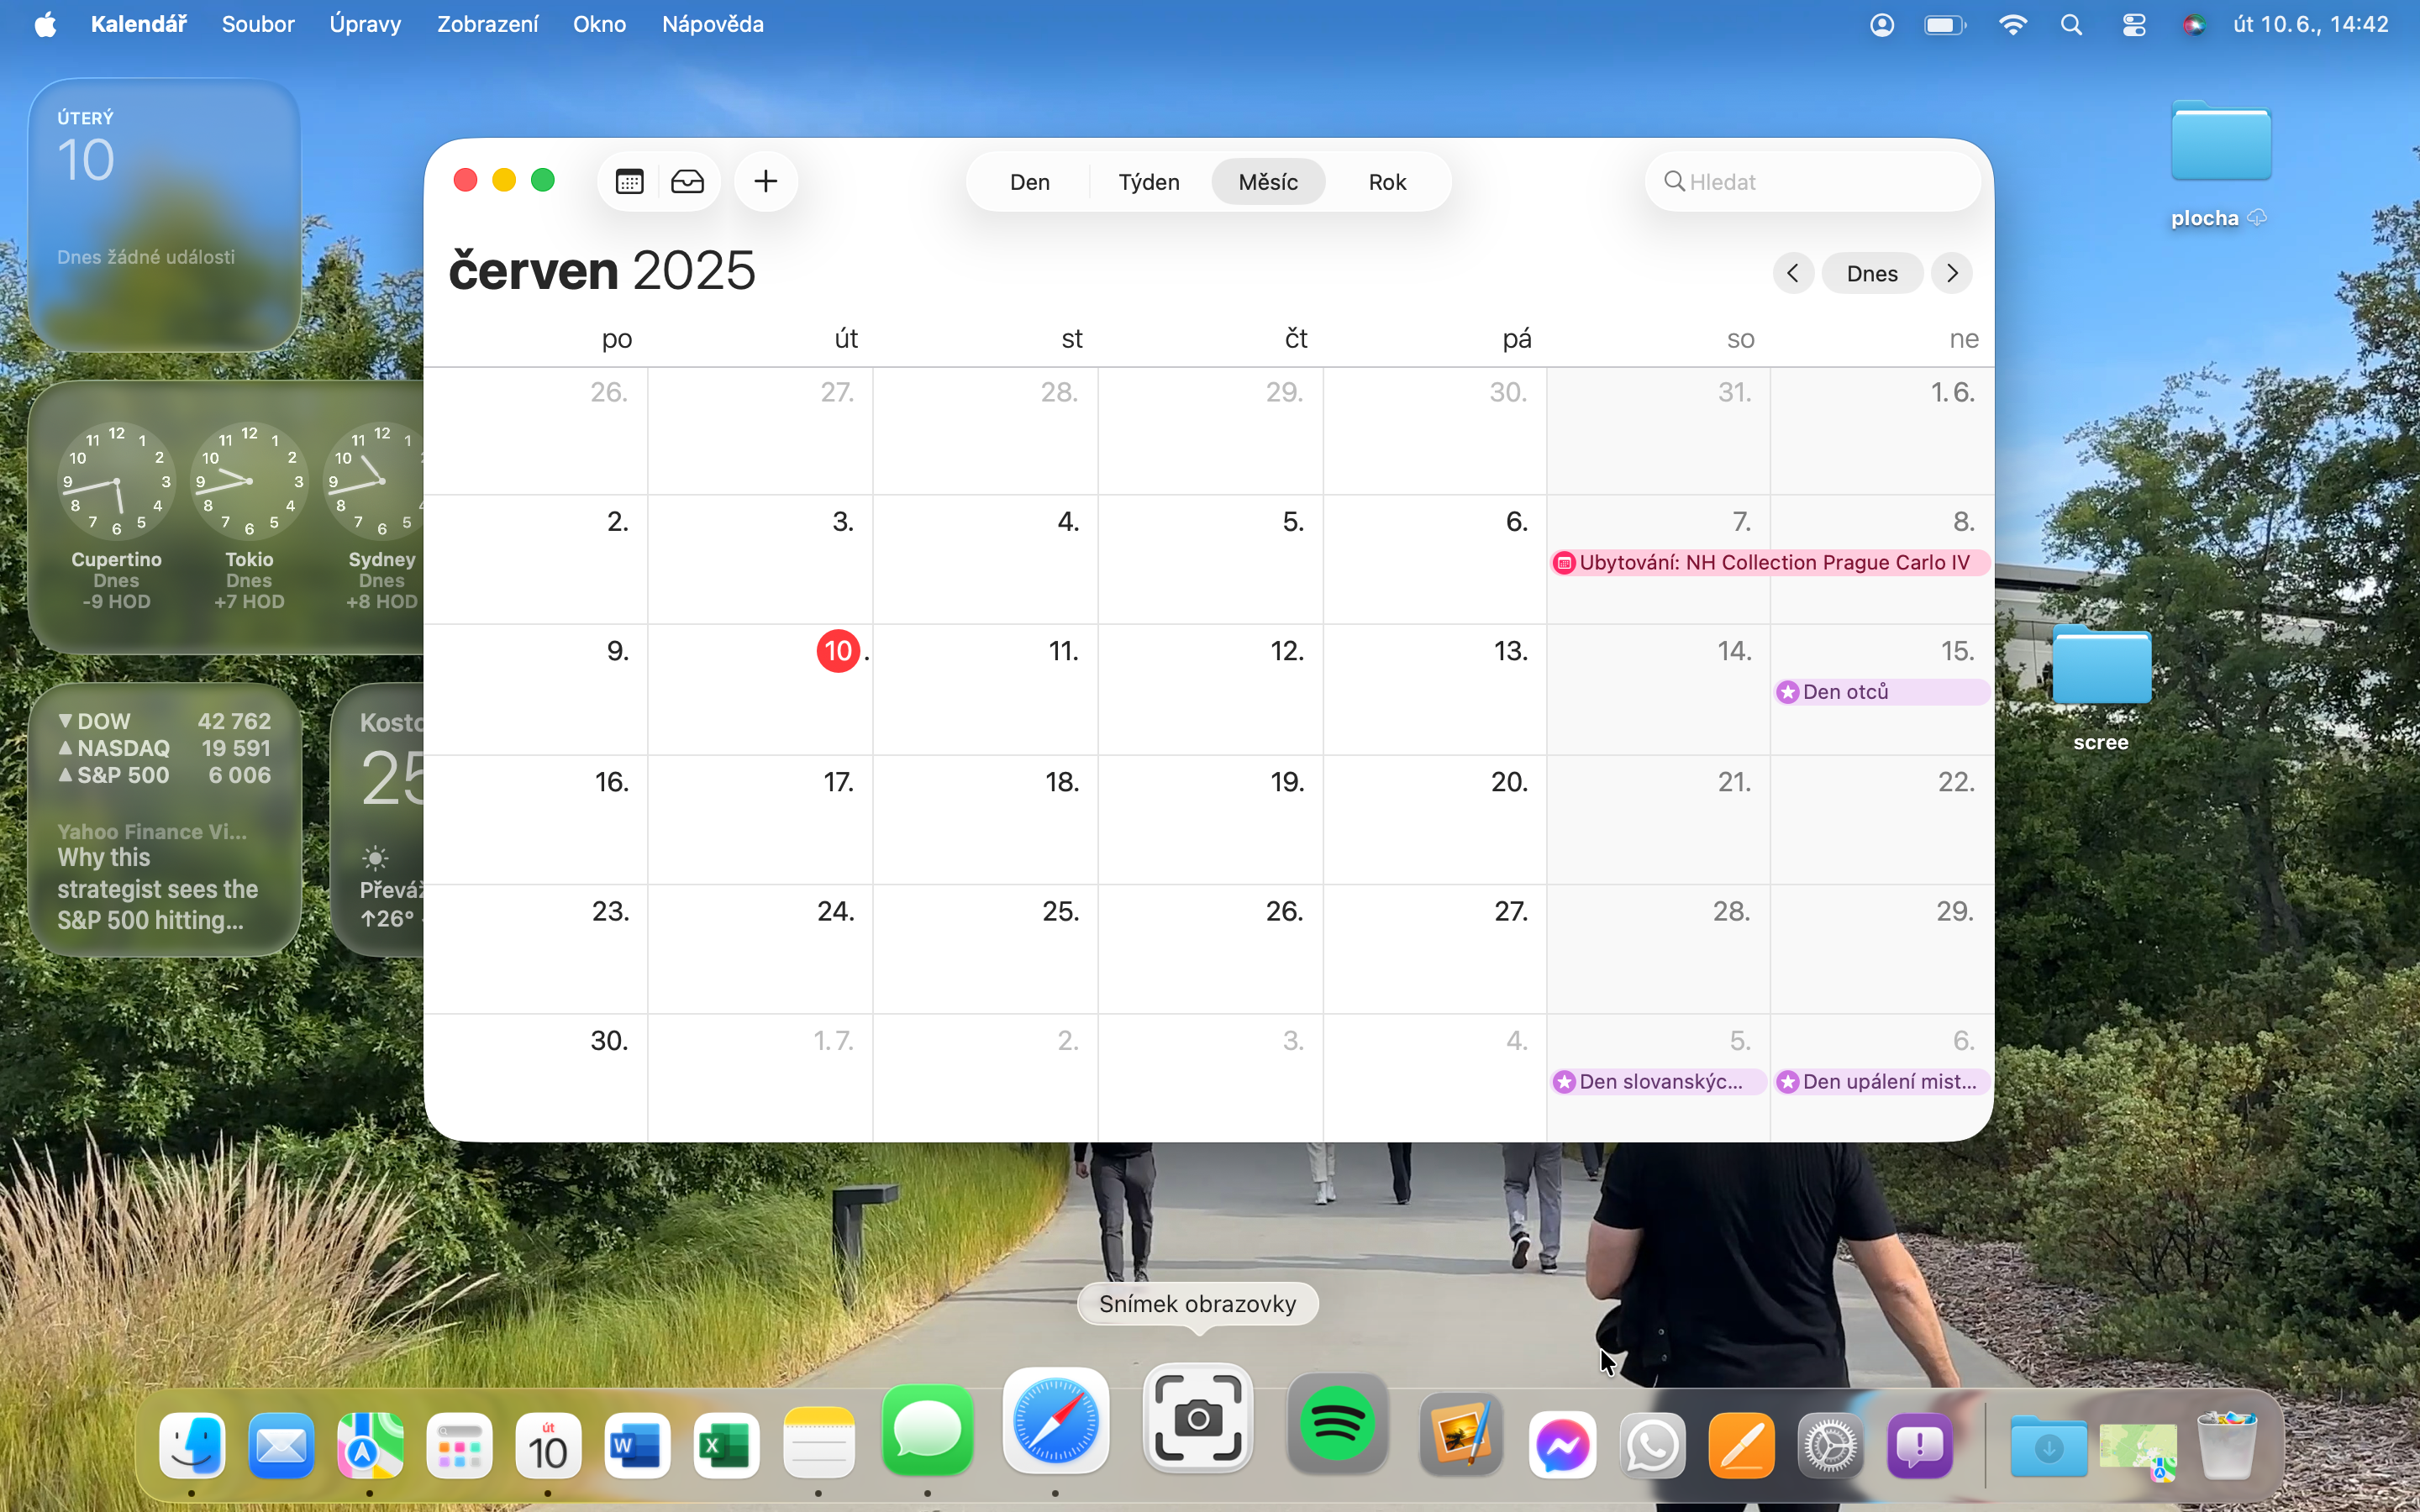The width and height of the screenshot is (2420, 1512).
Task: Go to next month with right chevron
Action: click(x=1952, y=273)
